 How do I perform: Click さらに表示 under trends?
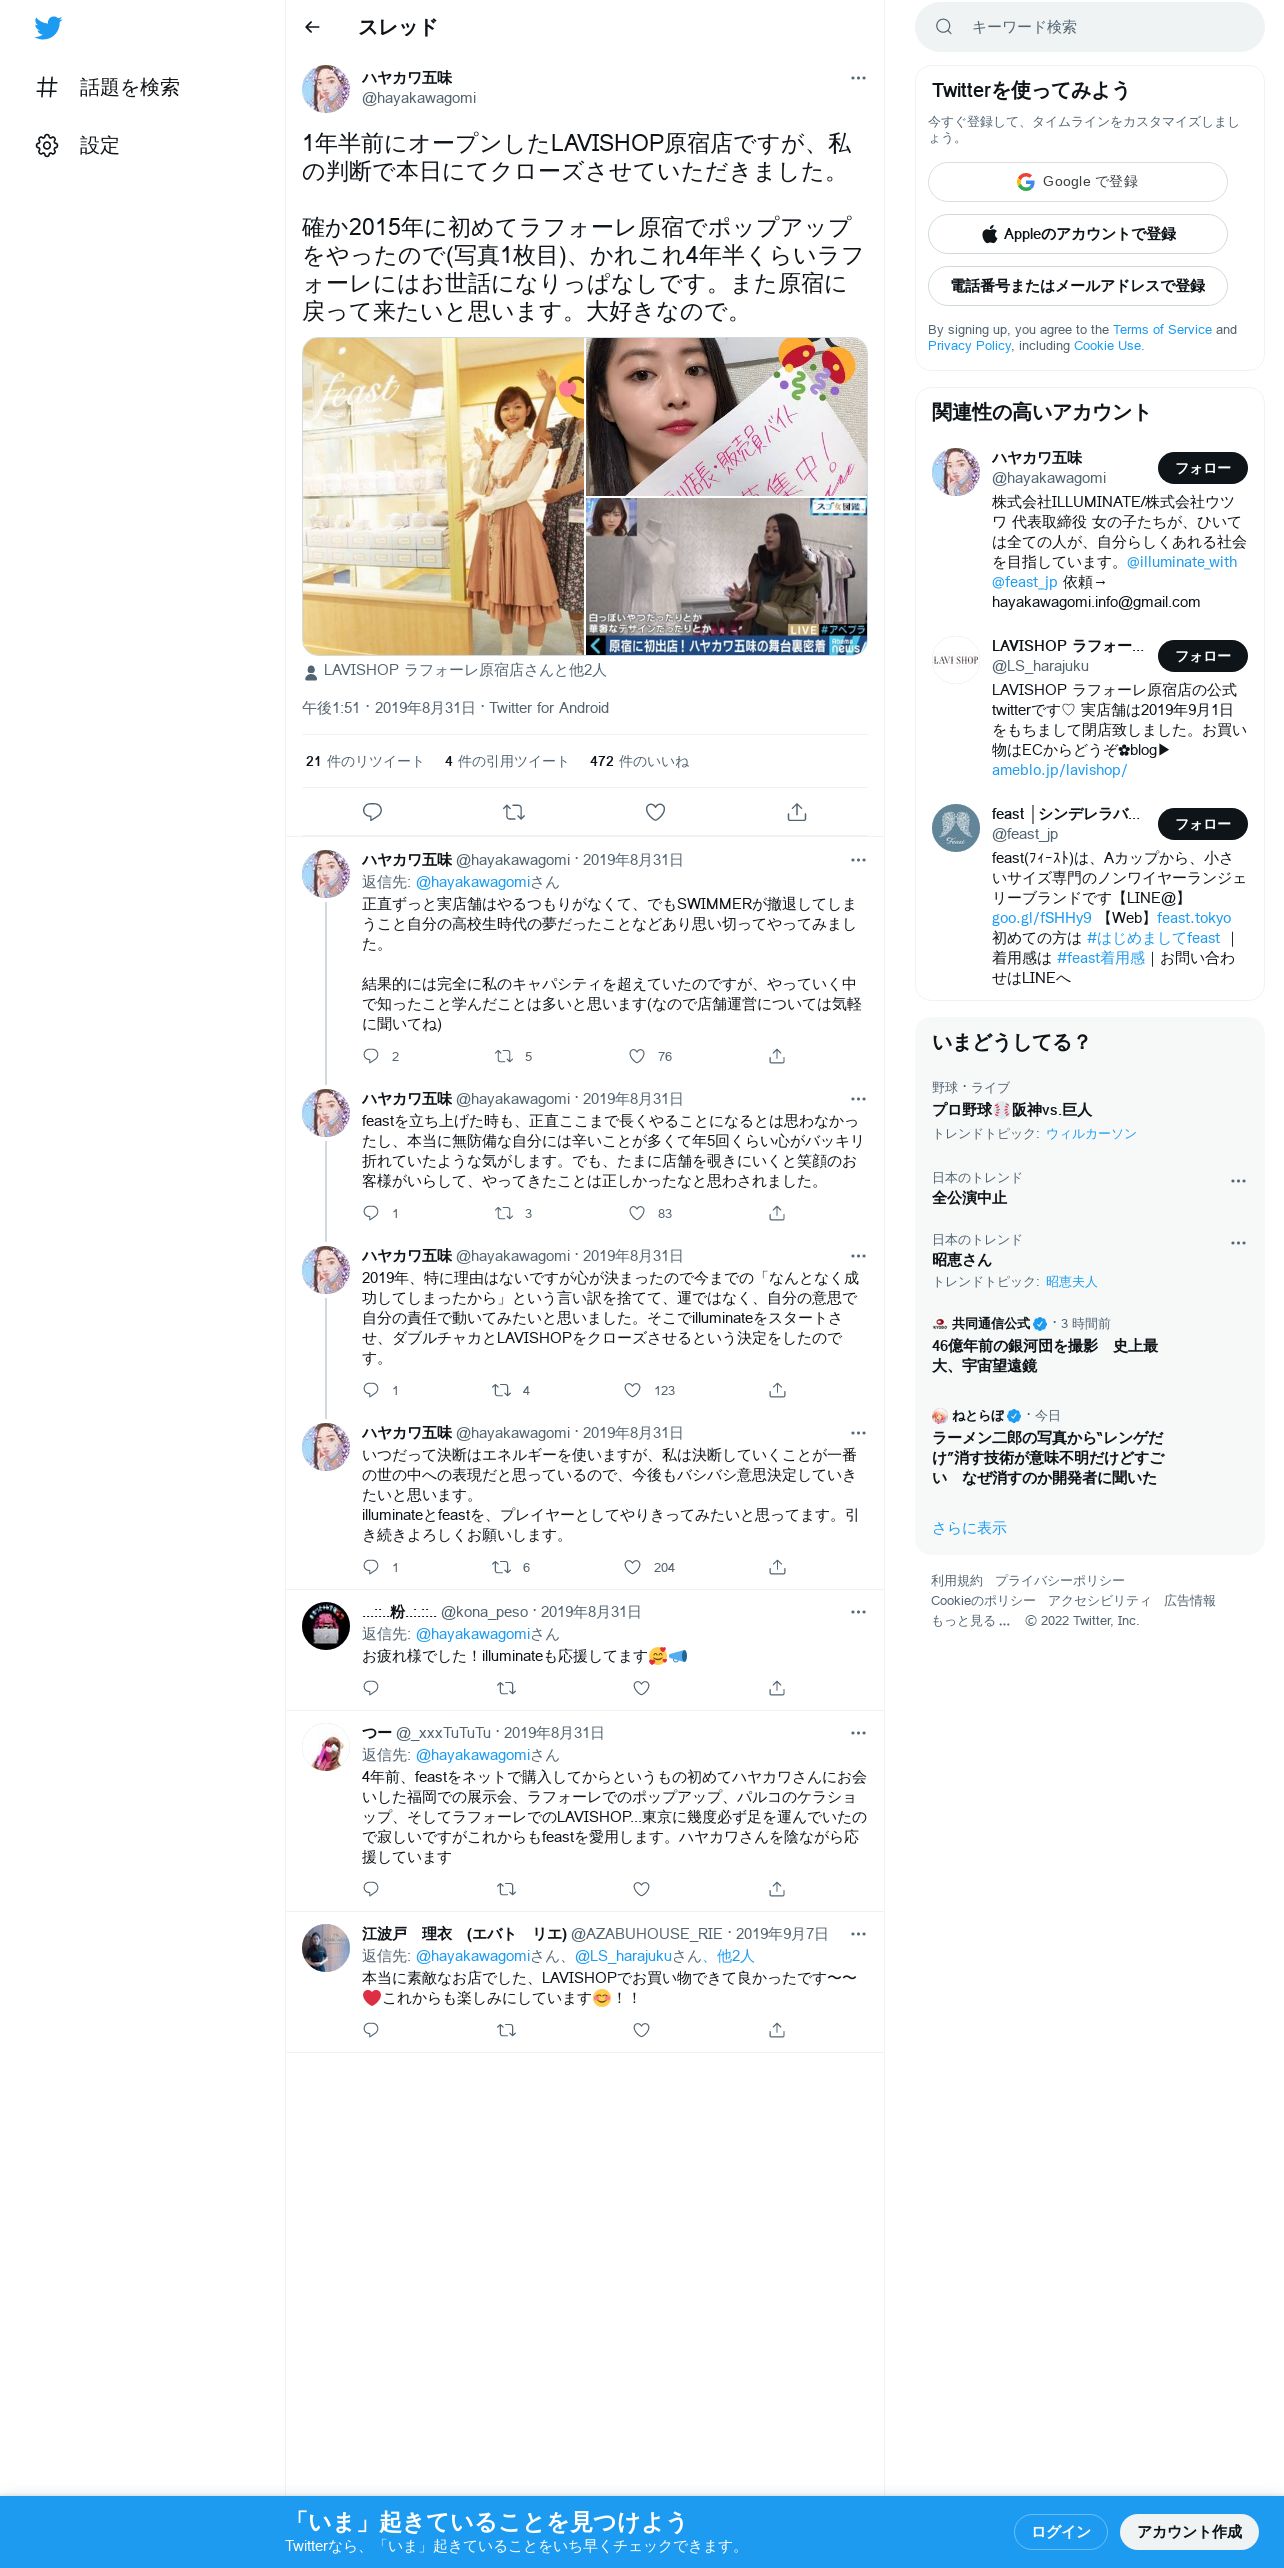969,1528
